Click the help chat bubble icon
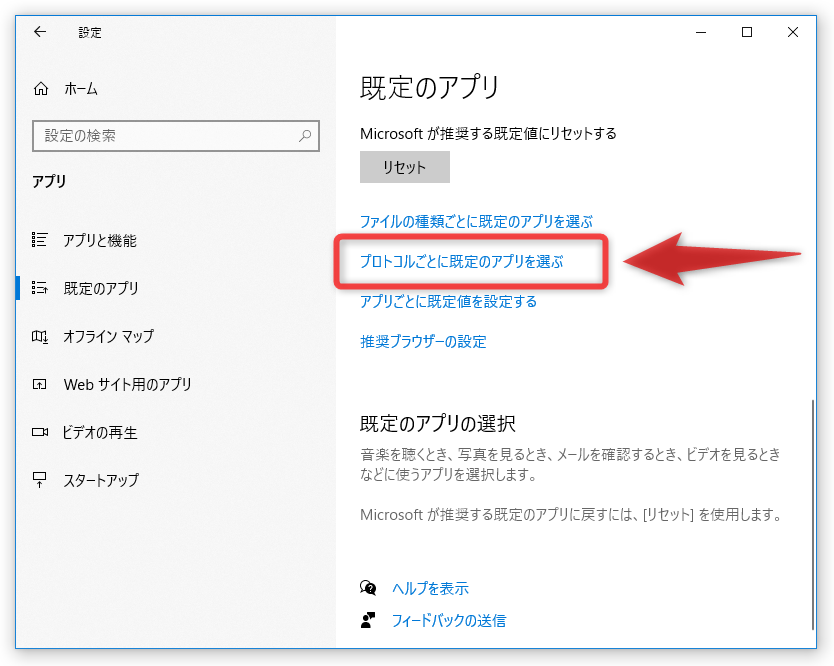834x666 pixels. 368,588
